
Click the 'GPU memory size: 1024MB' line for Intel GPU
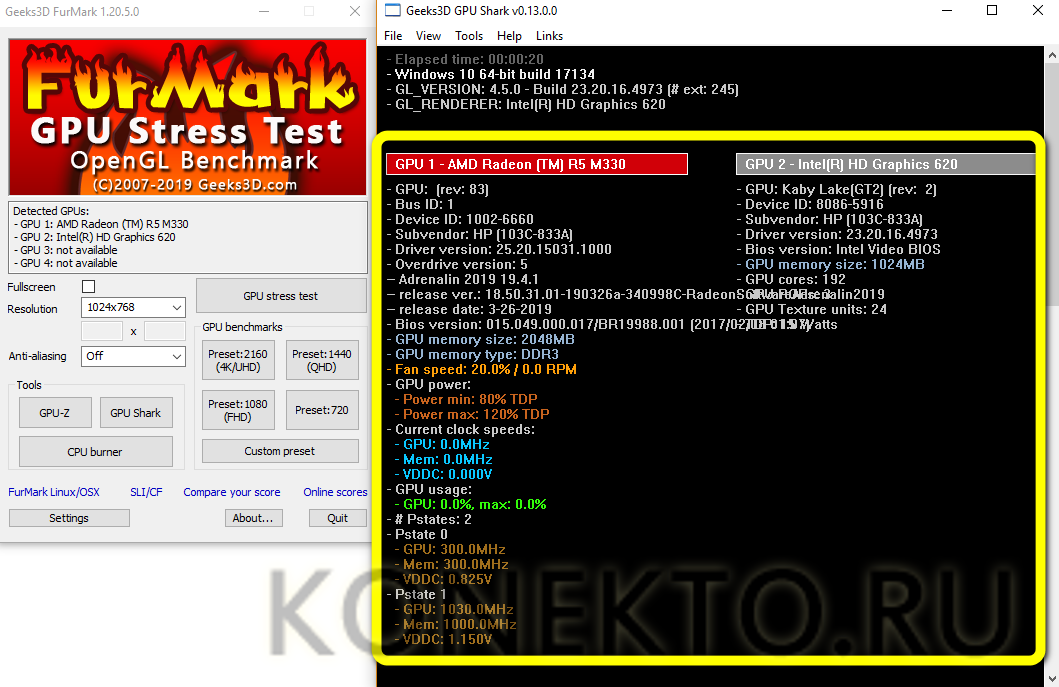pos(831,264)
